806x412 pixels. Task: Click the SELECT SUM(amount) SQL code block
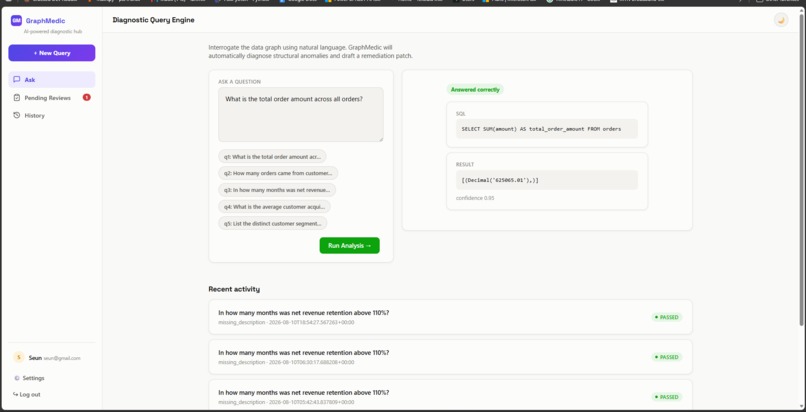pyautogui.click(x=547, y=129)
